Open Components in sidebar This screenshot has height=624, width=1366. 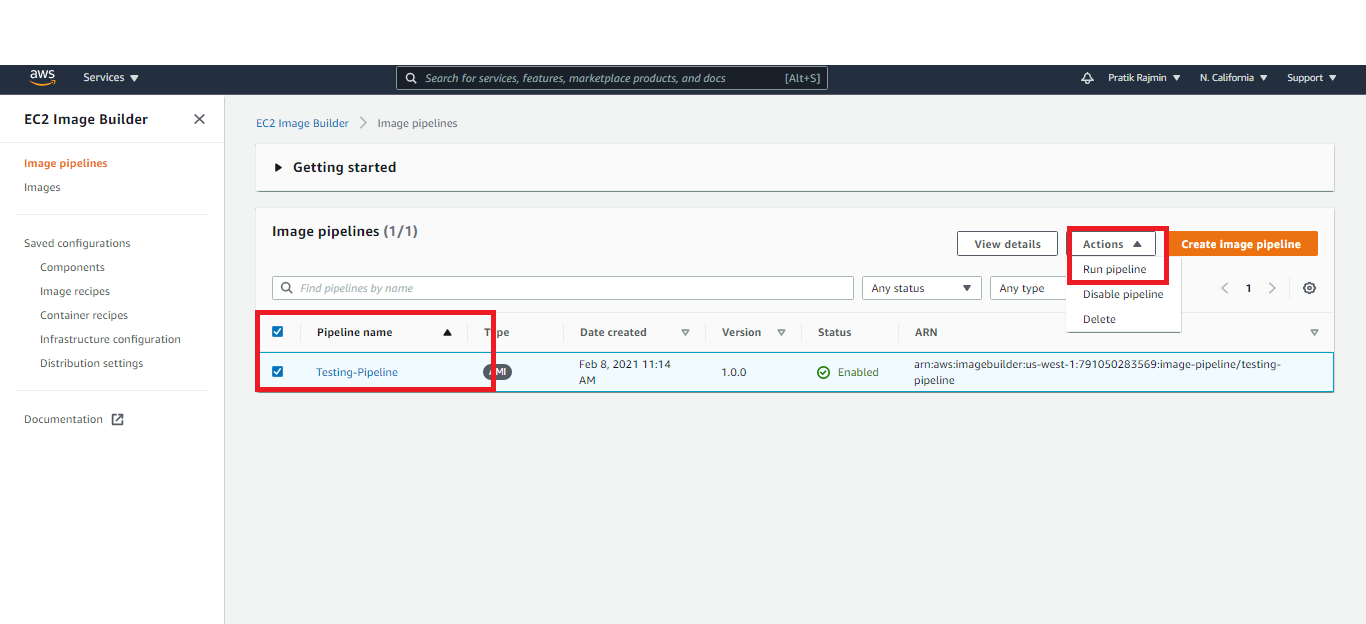72,267
